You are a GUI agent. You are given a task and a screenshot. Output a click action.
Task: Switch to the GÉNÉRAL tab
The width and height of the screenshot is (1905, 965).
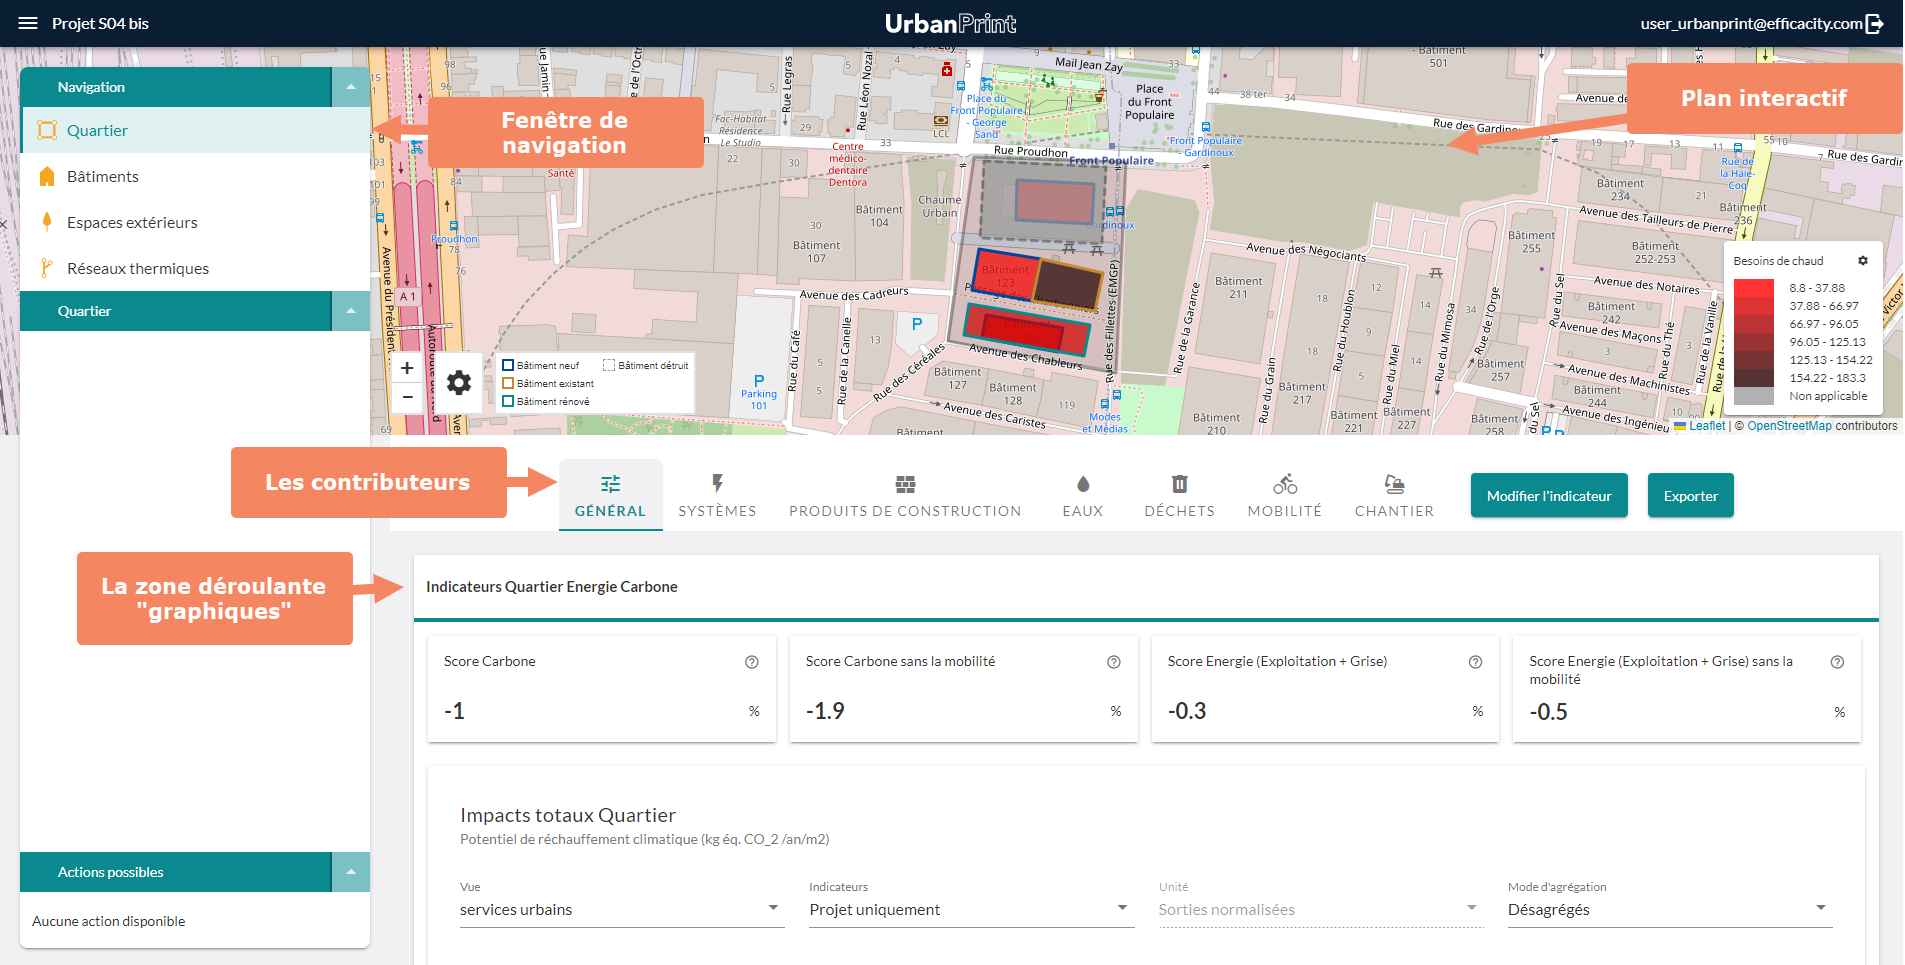610,495
